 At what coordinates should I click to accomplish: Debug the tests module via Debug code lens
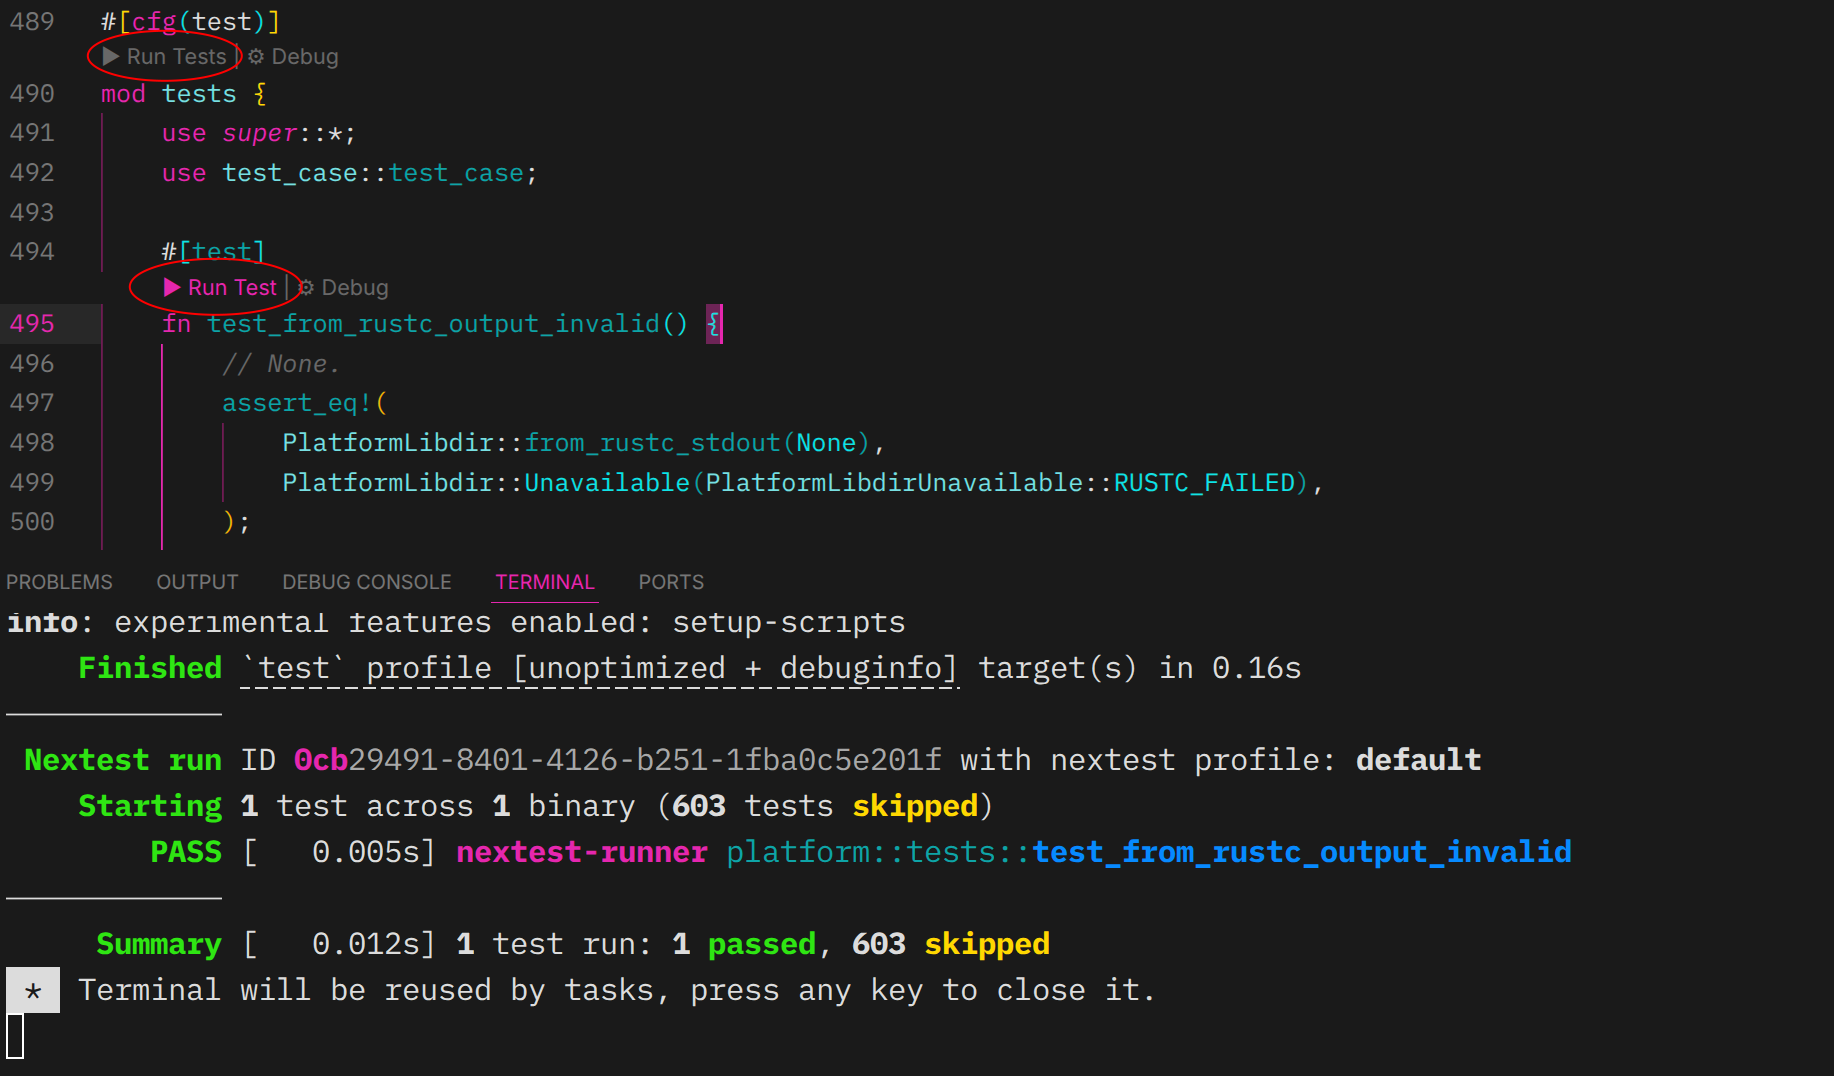[305, 57]
